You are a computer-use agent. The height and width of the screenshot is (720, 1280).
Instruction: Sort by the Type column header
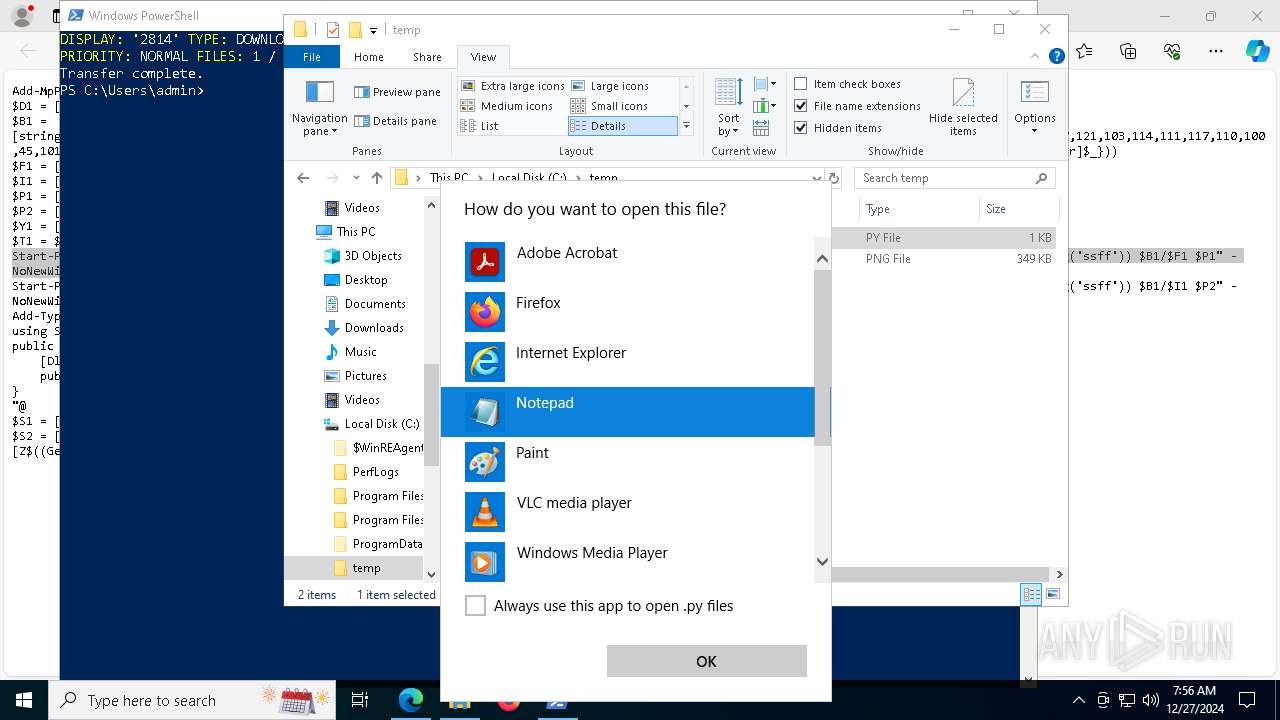920,209
